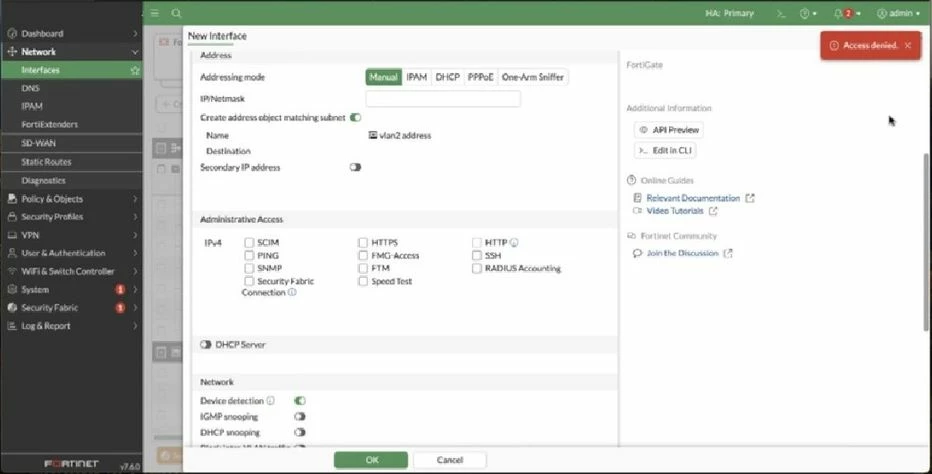Expand Policy & Objects menu
Image resolution: width=932 pixels, height=474 pixels.
tap(71, 199)
